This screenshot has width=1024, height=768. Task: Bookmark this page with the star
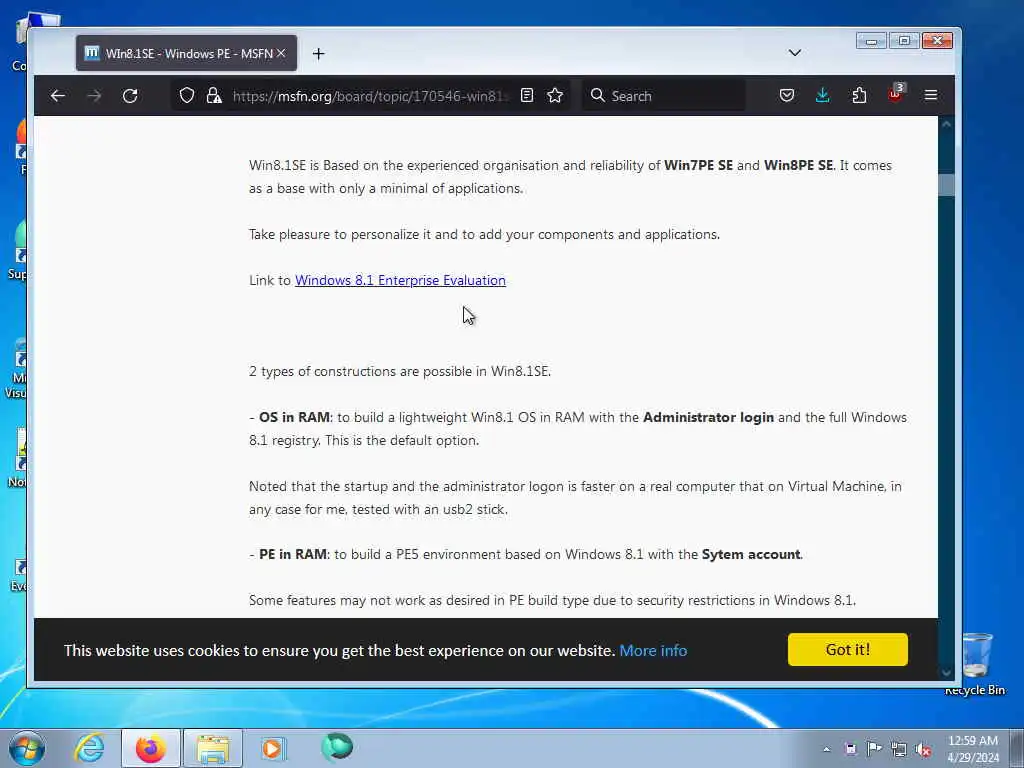pos(555,96)
